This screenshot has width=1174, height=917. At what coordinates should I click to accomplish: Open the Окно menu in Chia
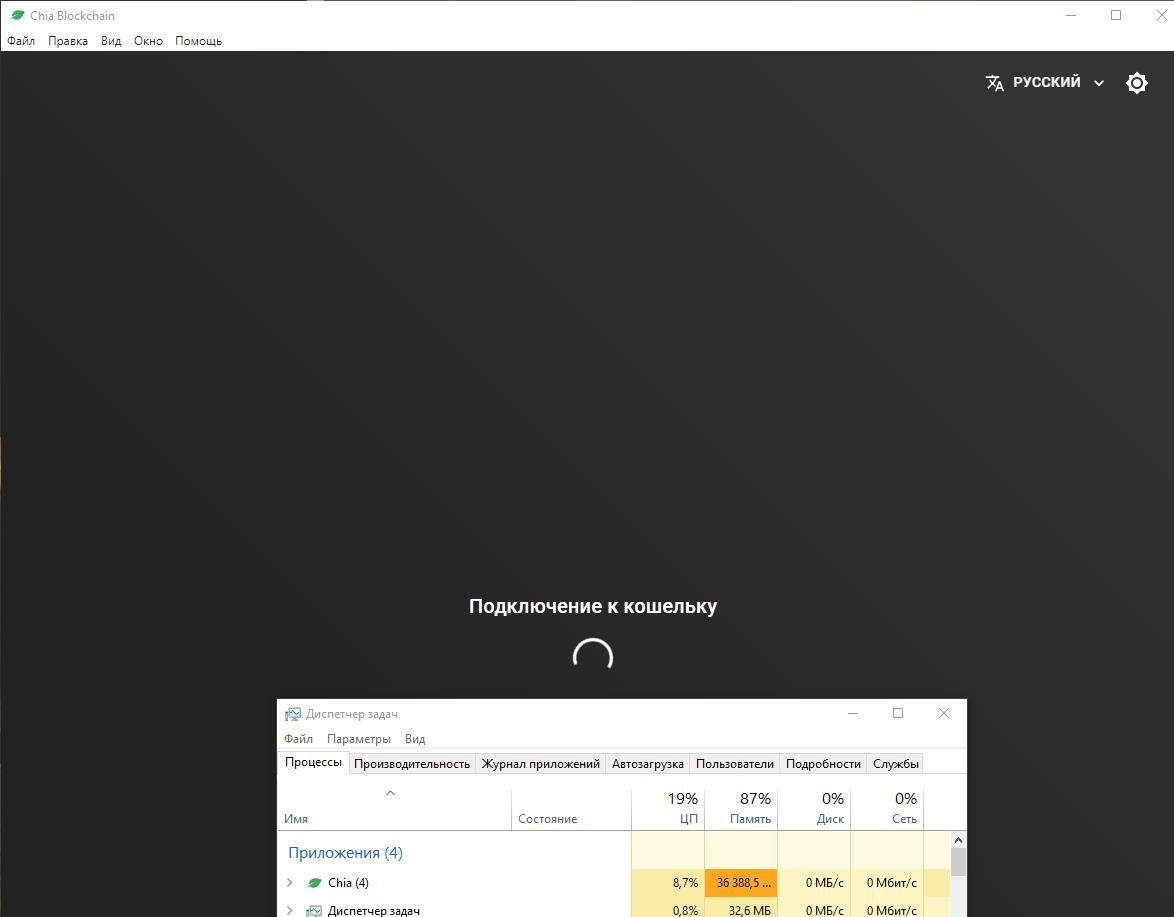(x=148, y=40)
